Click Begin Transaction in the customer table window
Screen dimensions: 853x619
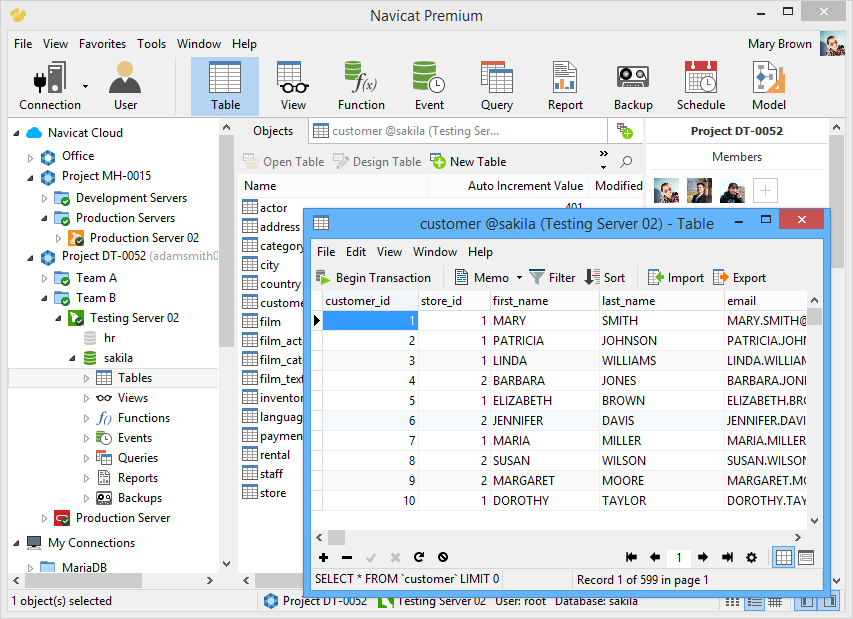coord(373,278)
